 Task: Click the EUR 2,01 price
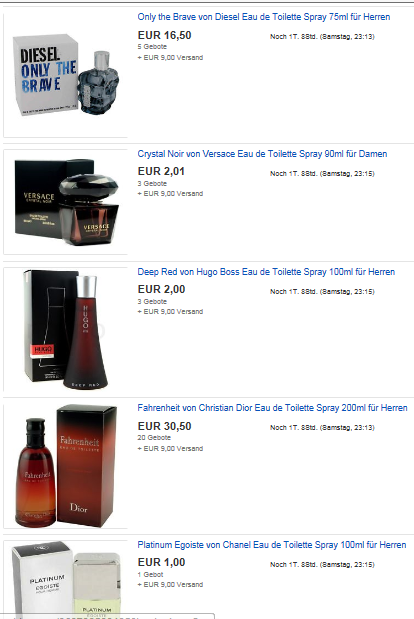161,171
